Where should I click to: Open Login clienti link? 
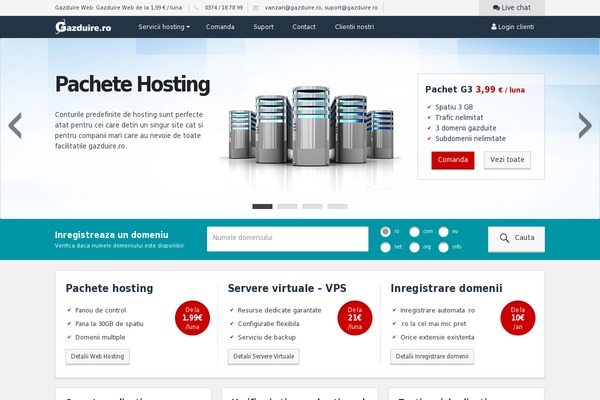pos(512,27)
